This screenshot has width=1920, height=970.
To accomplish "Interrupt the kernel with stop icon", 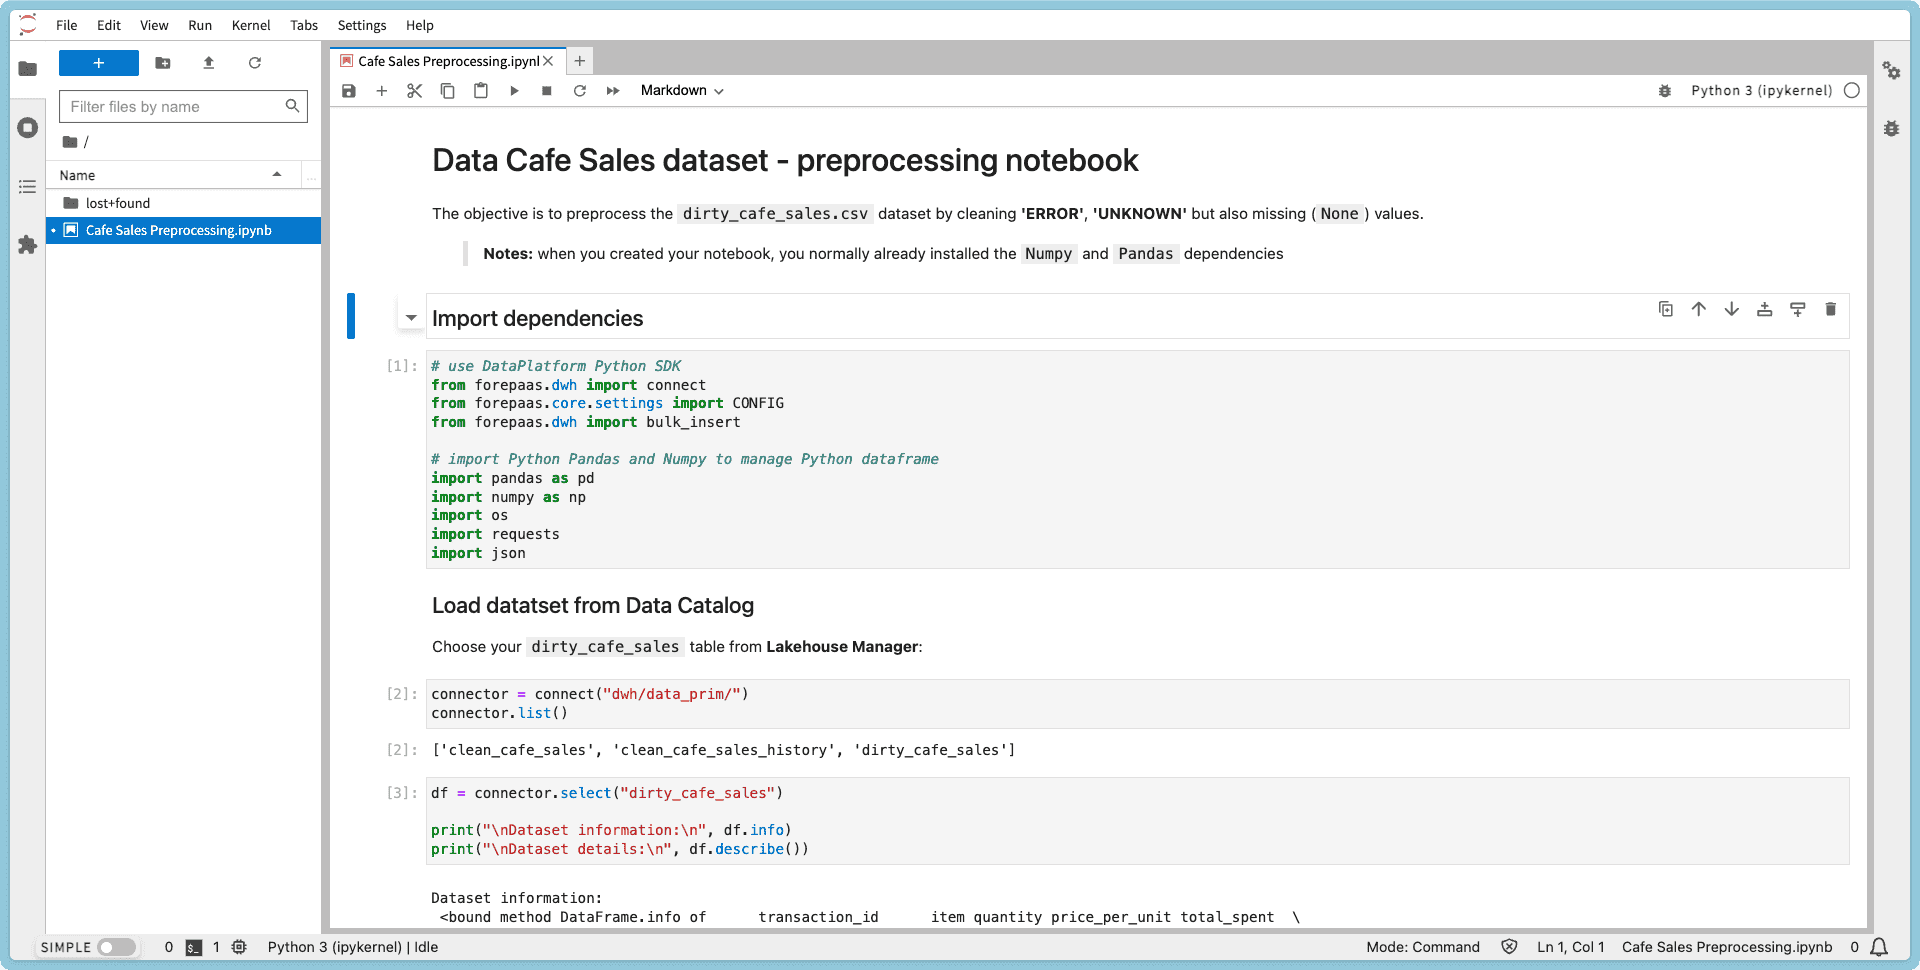I will [x=547, y=91].
